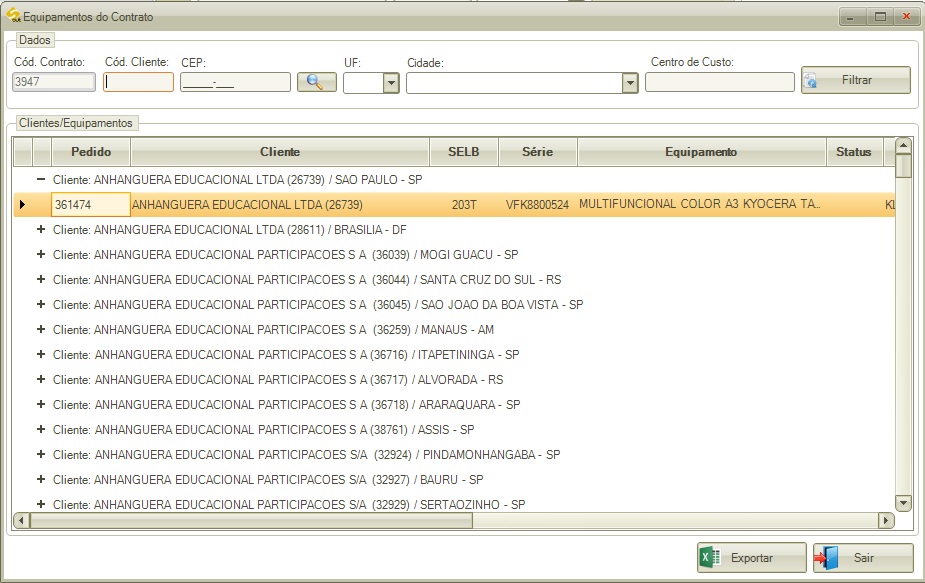This screenshot has width=925, height=583.
Task: Click the Série column header
Action: point(537,152)
